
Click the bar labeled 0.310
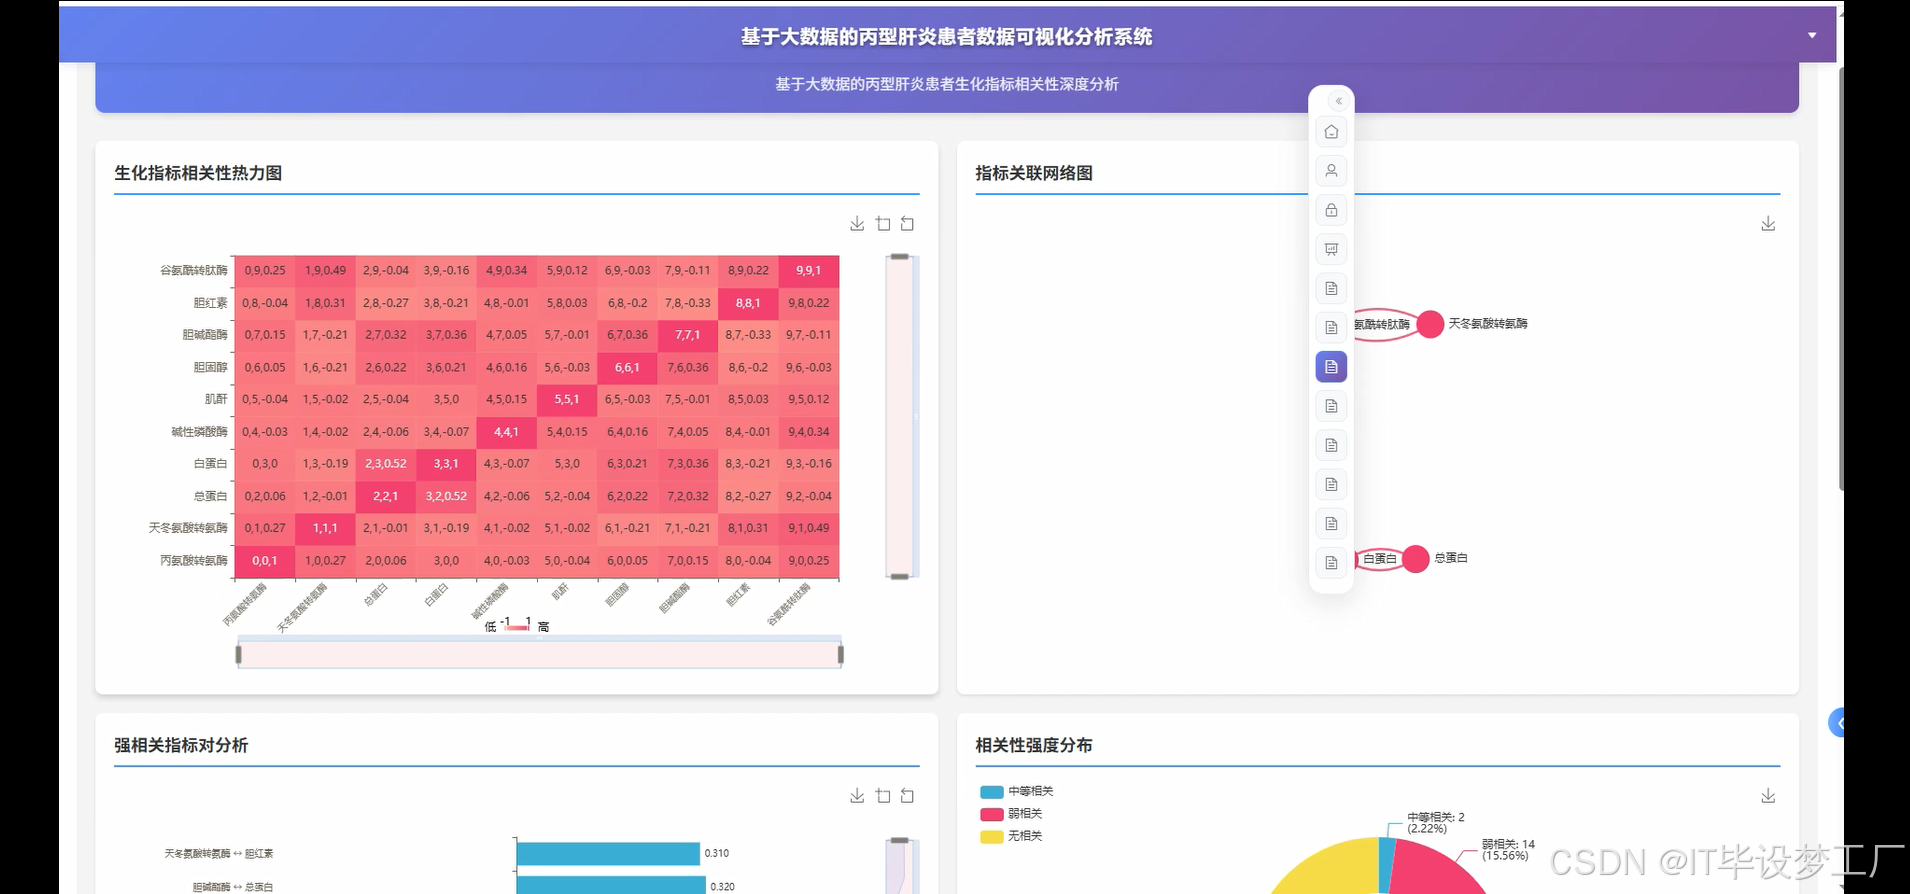[608, 854]
